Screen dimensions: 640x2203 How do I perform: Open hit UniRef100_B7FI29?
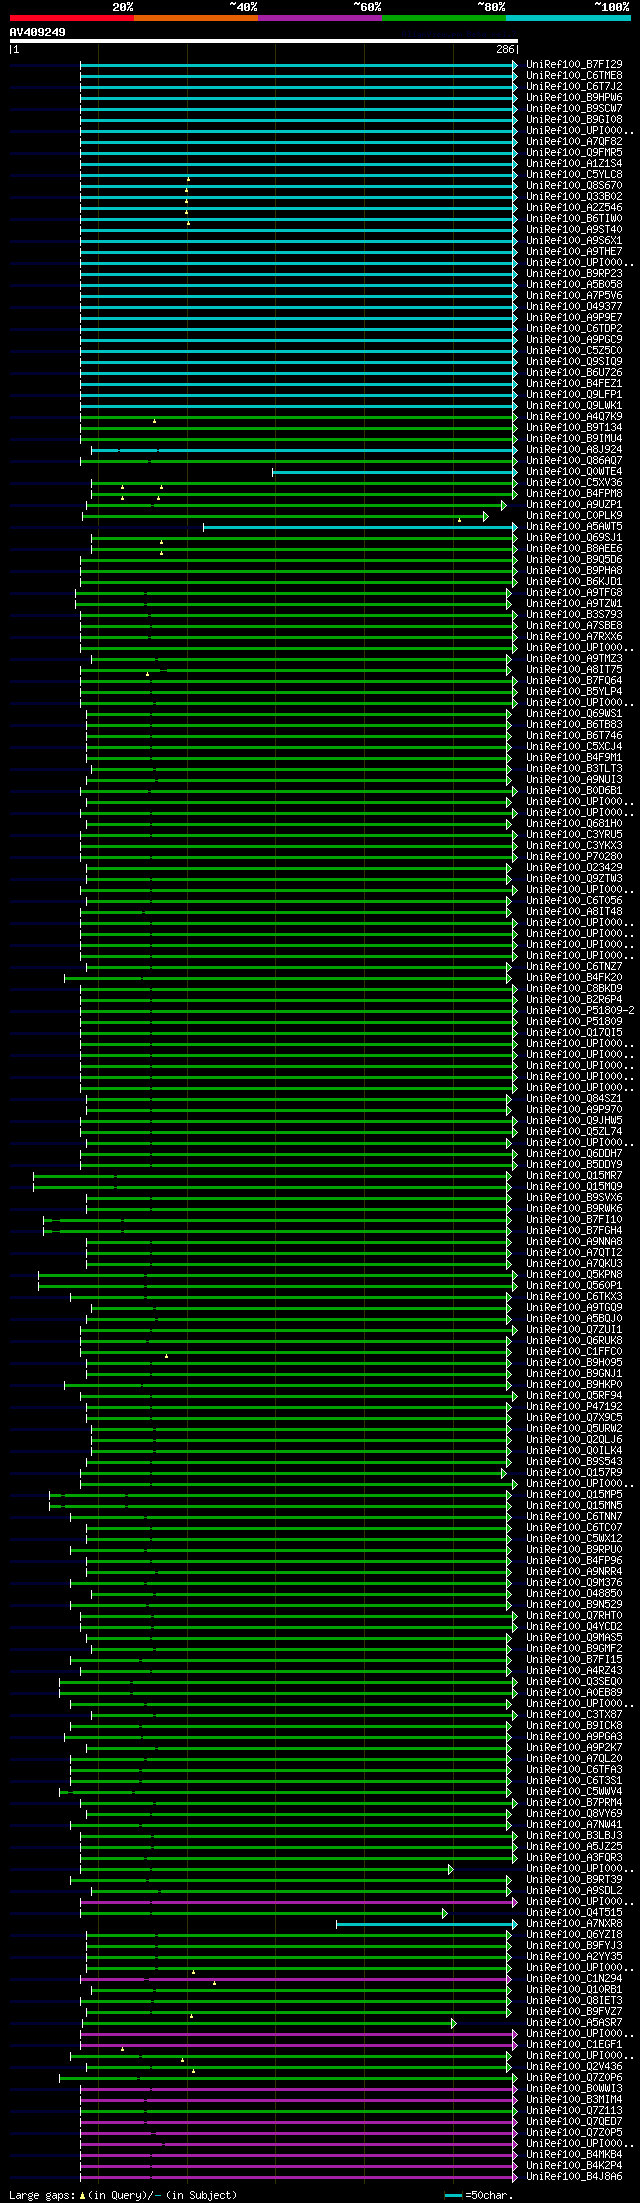point(574,65)
